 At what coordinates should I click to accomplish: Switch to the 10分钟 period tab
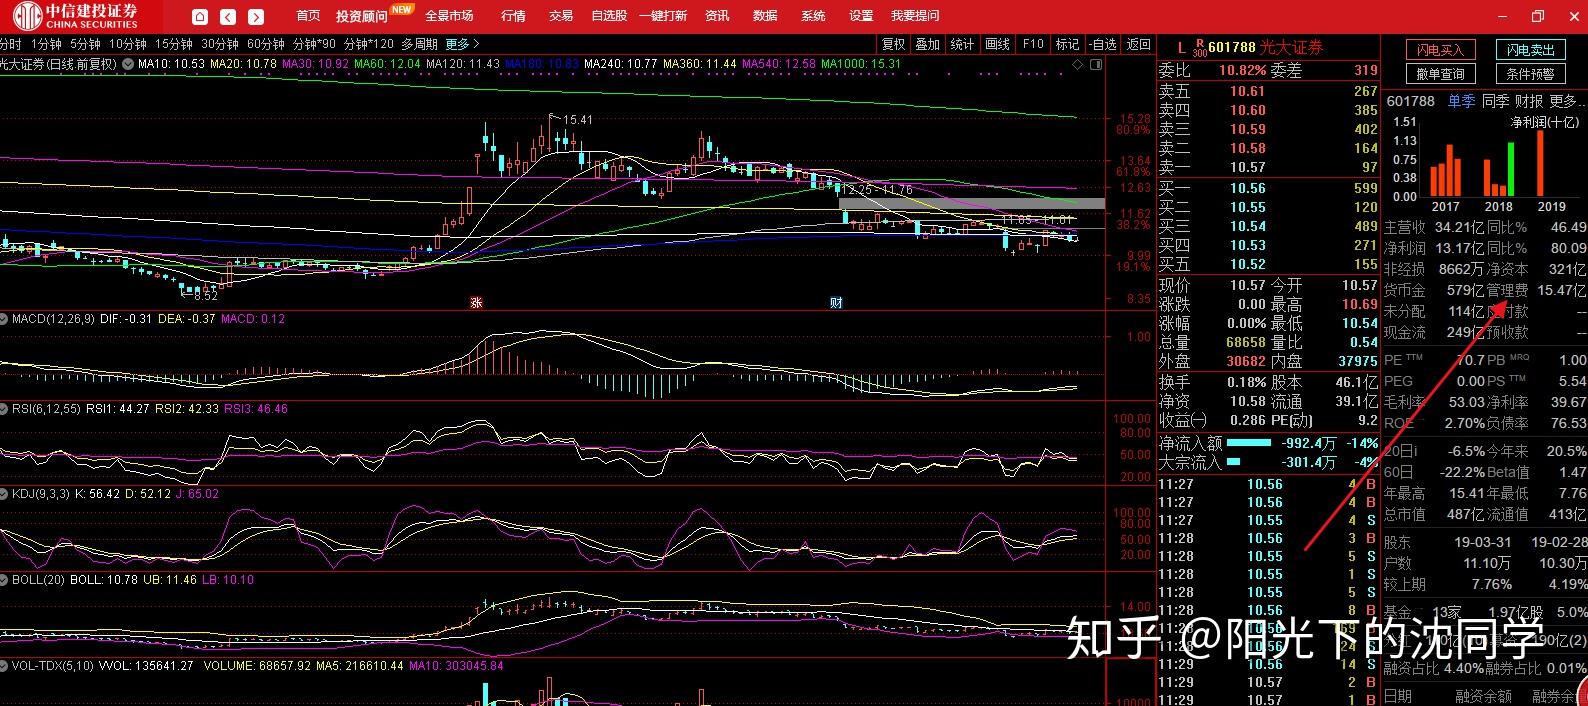point(128,44)
